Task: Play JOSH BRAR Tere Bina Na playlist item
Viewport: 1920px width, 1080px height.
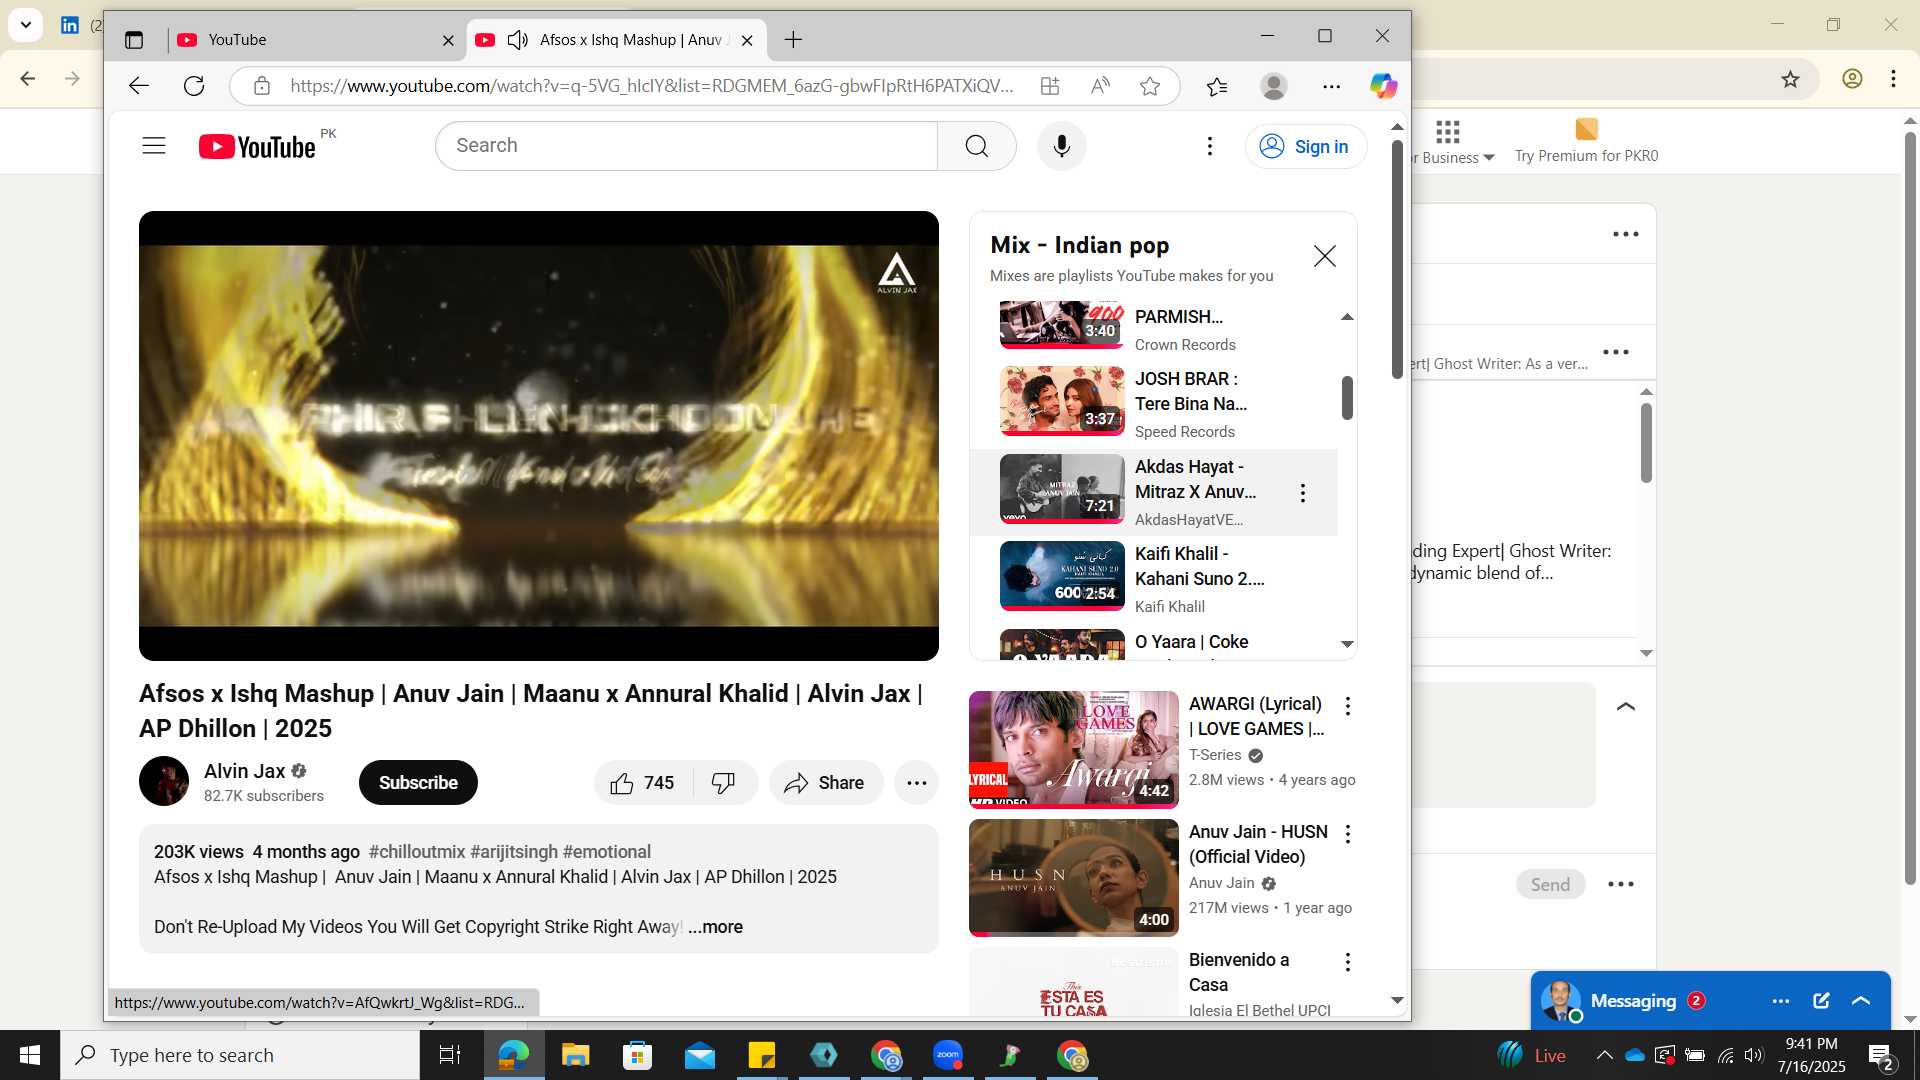Action: [x=1155, y=404]
